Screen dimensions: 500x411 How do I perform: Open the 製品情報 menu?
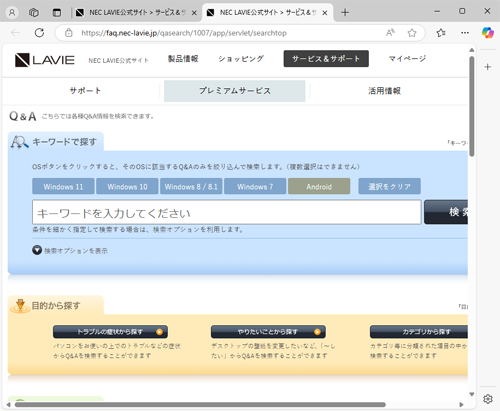tap(183, 59)
